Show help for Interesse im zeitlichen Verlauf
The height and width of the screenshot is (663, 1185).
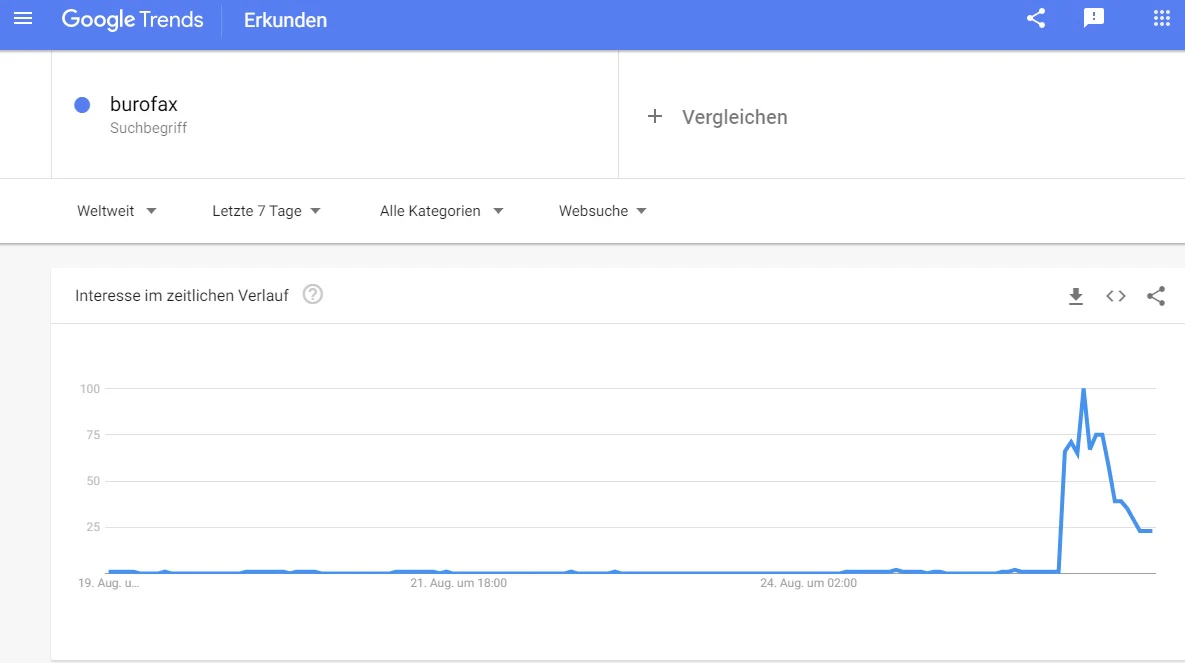[313, 294]
